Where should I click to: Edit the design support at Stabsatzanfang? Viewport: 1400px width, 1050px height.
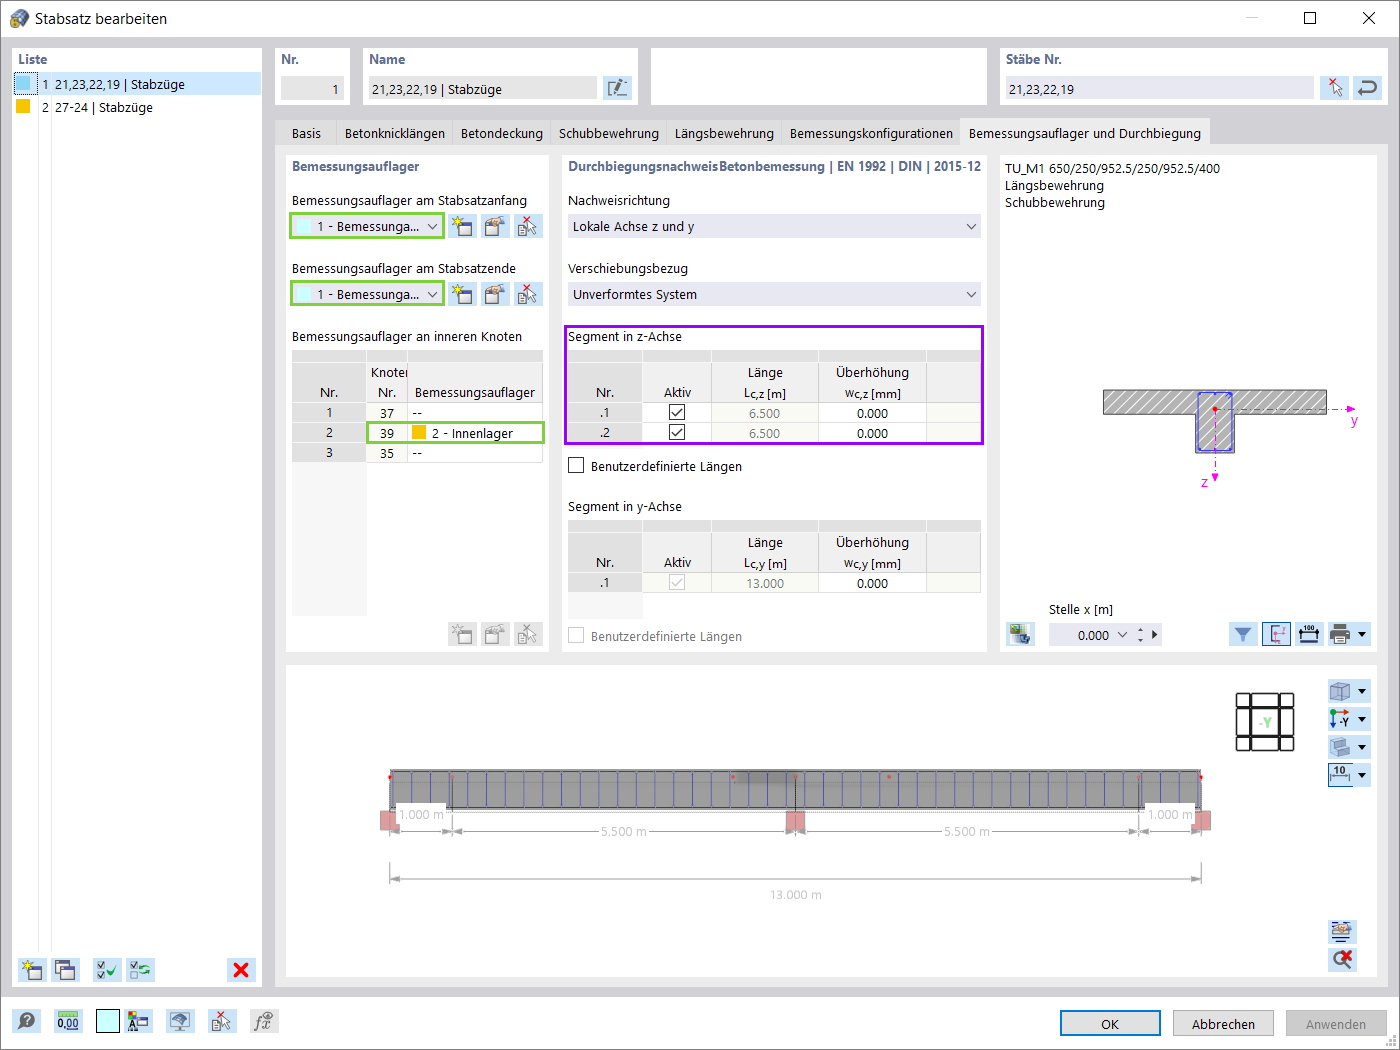point(495,226)
